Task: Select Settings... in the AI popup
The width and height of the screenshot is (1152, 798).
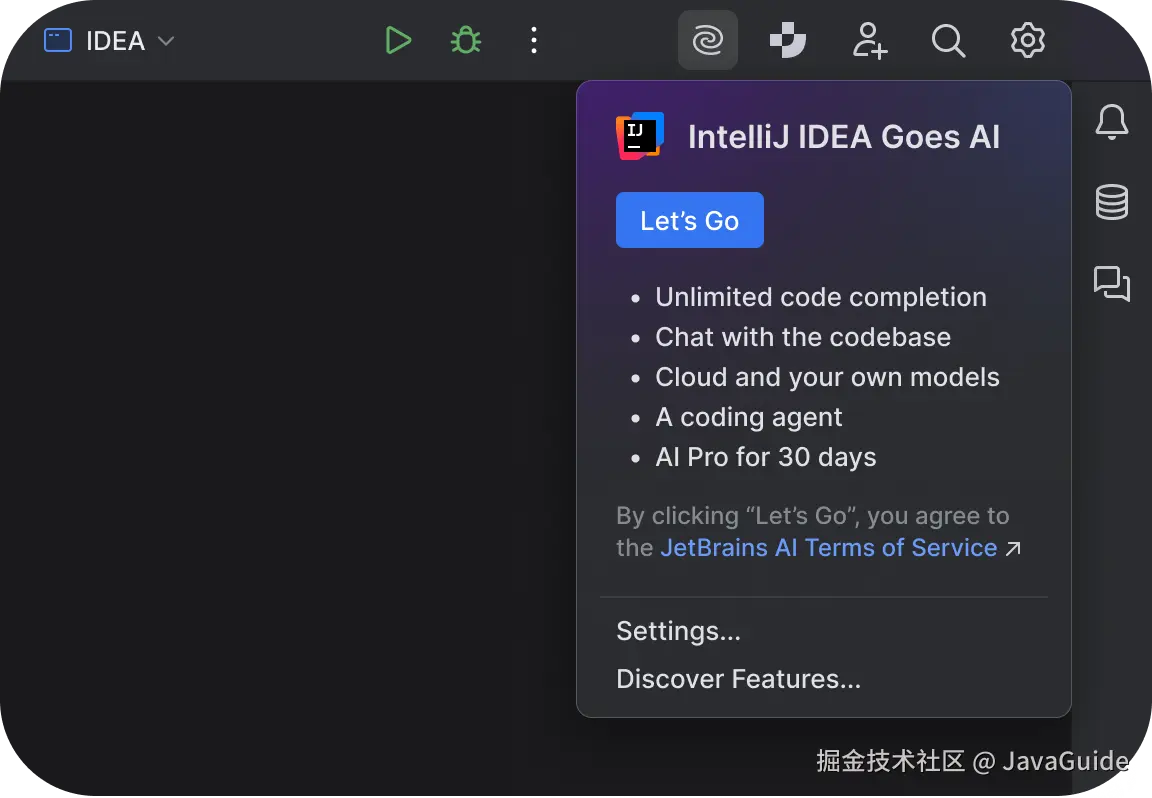Action: point(678,631)
